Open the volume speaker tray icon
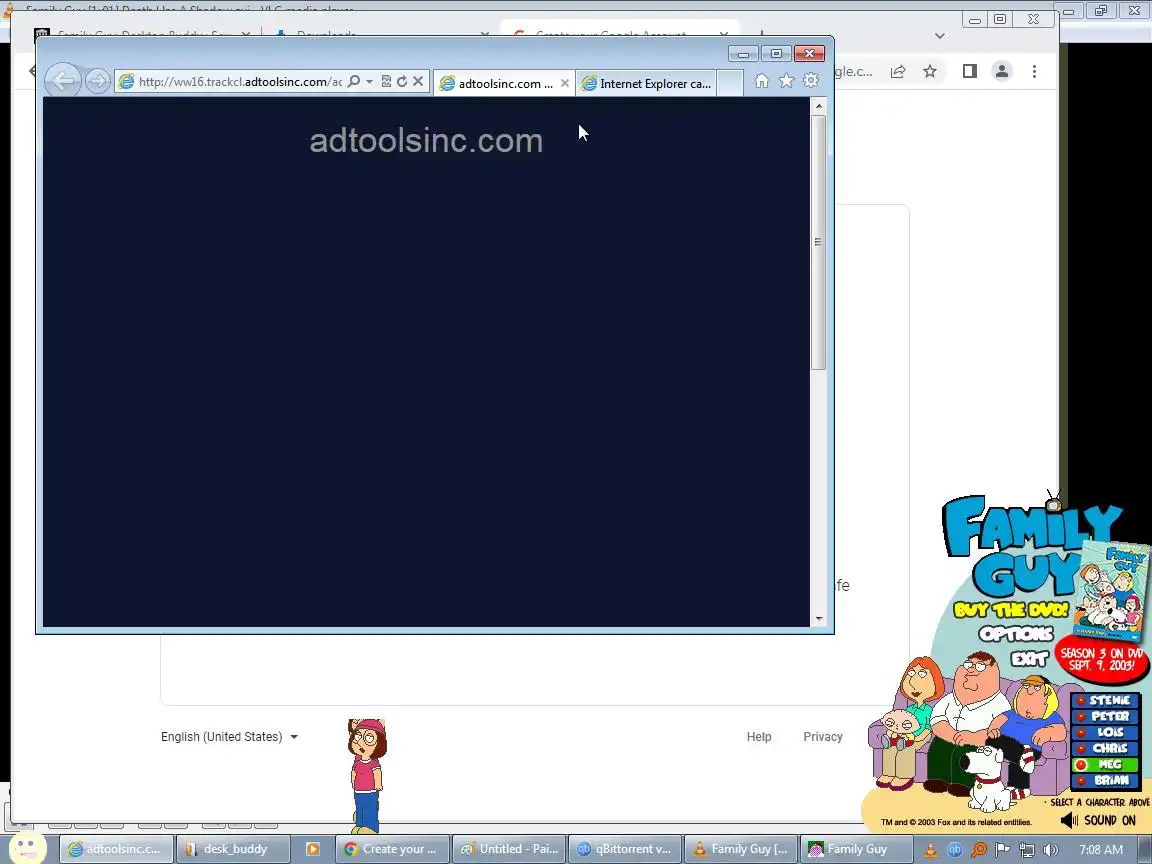1152x864 pixels. click(x=1050, y=850)
